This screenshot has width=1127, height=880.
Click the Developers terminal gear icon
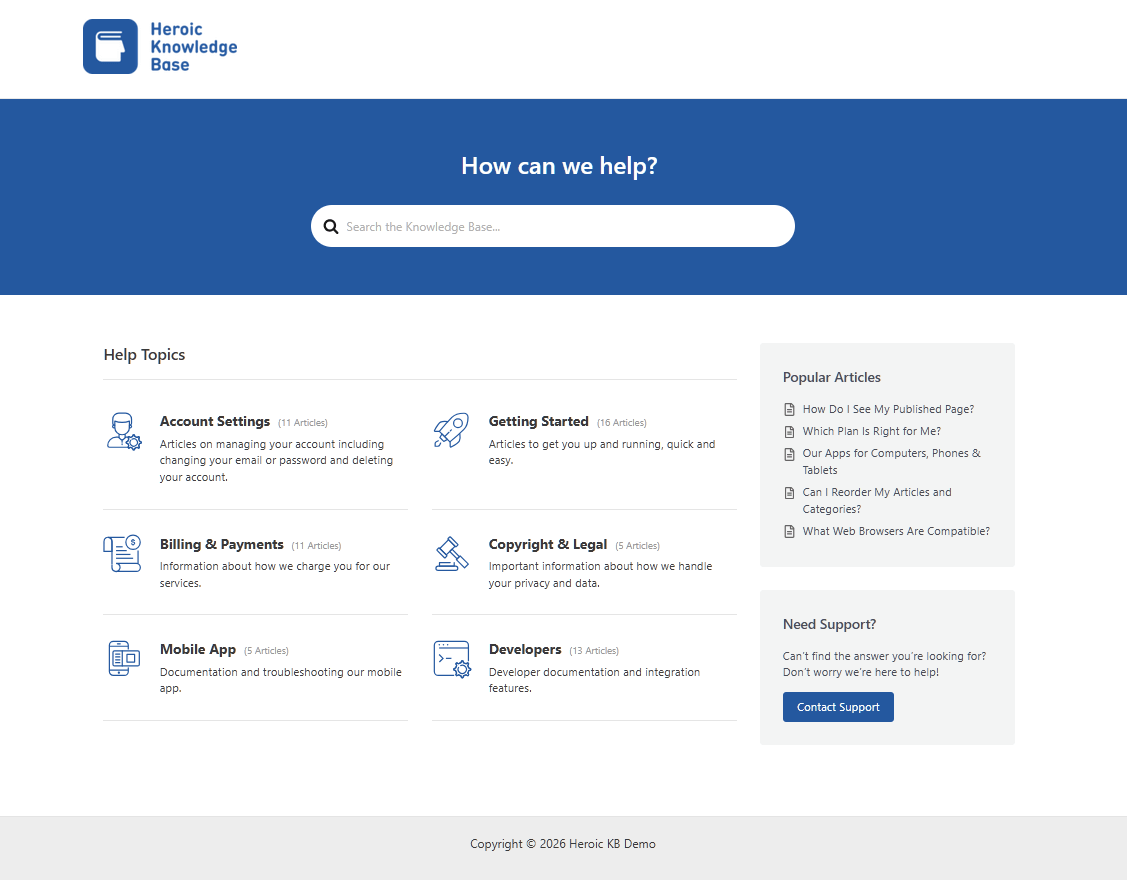click(x=452, y=659)
